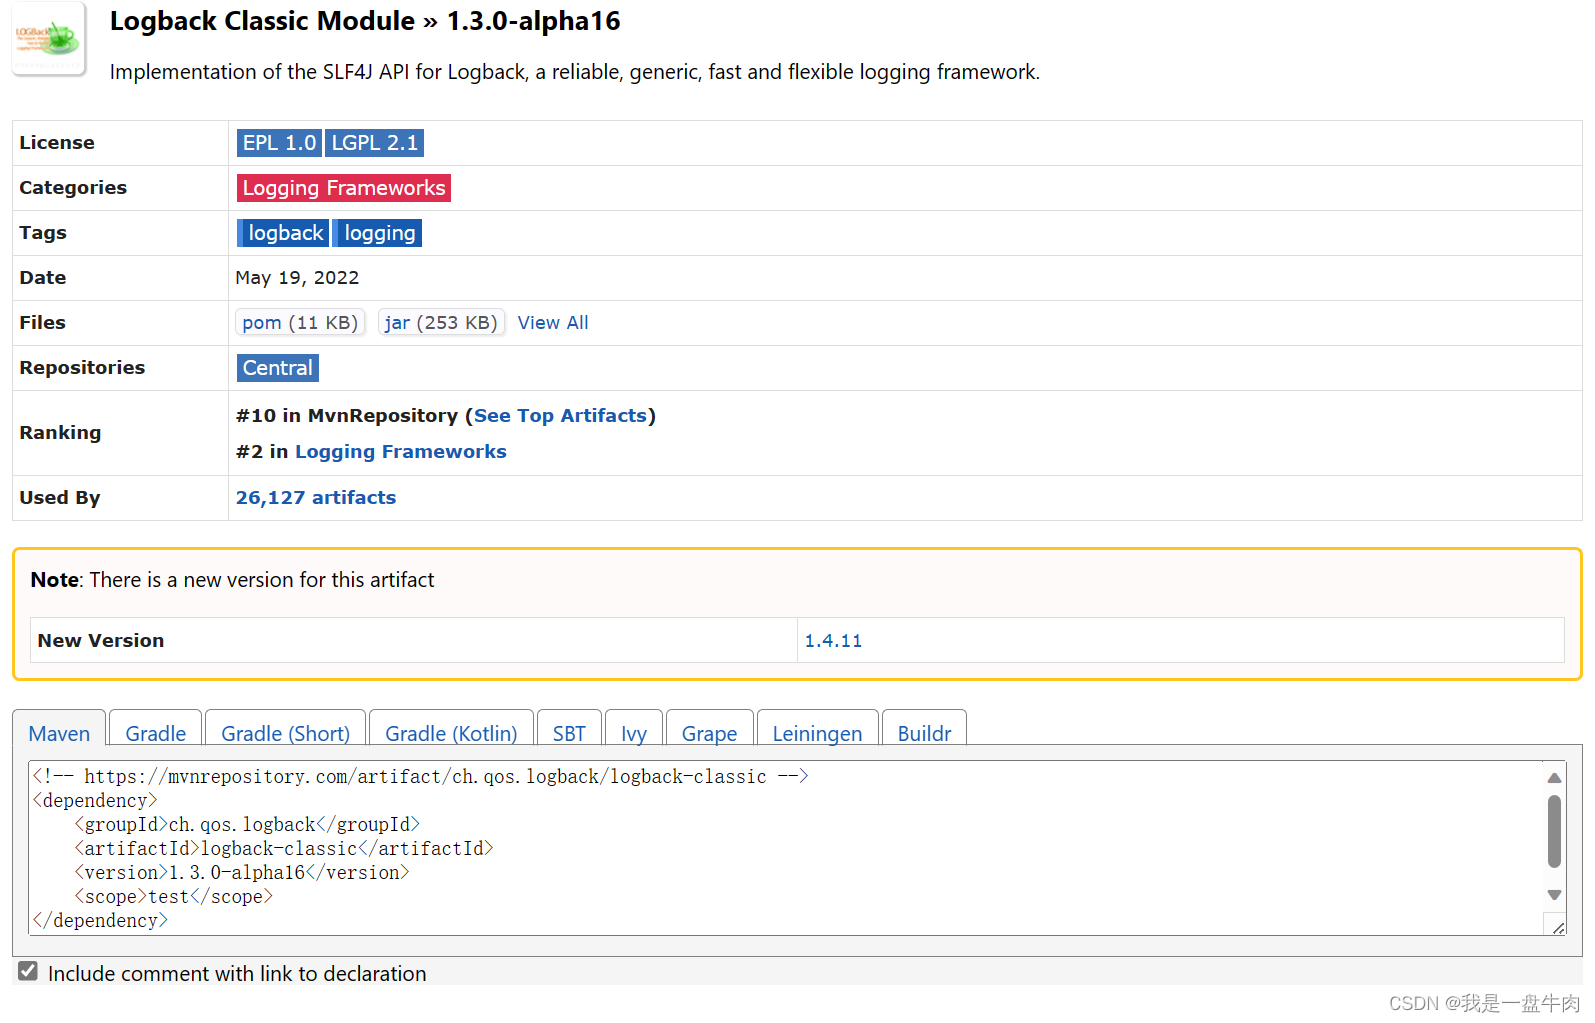The height and width of the screenshot is (1023, 1595).
Task: Click the New Version label
Action: tap(101, 641)
